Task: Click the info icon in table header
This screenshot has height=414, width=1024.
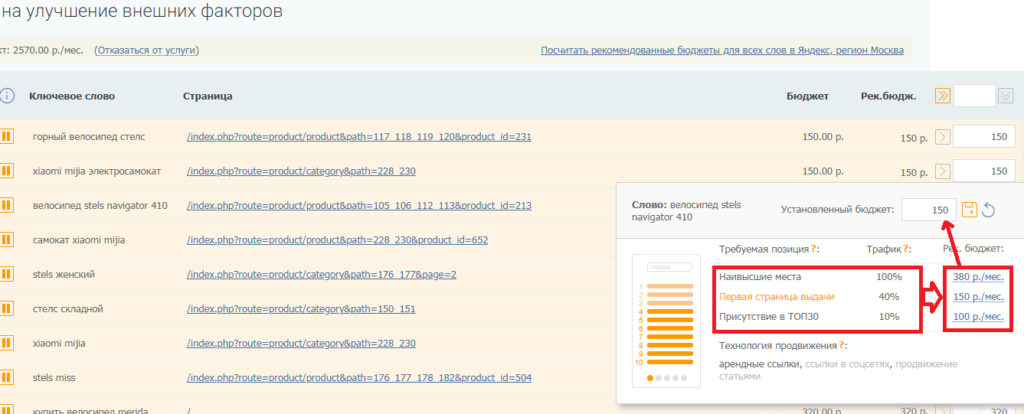Action: click(7, 96)
